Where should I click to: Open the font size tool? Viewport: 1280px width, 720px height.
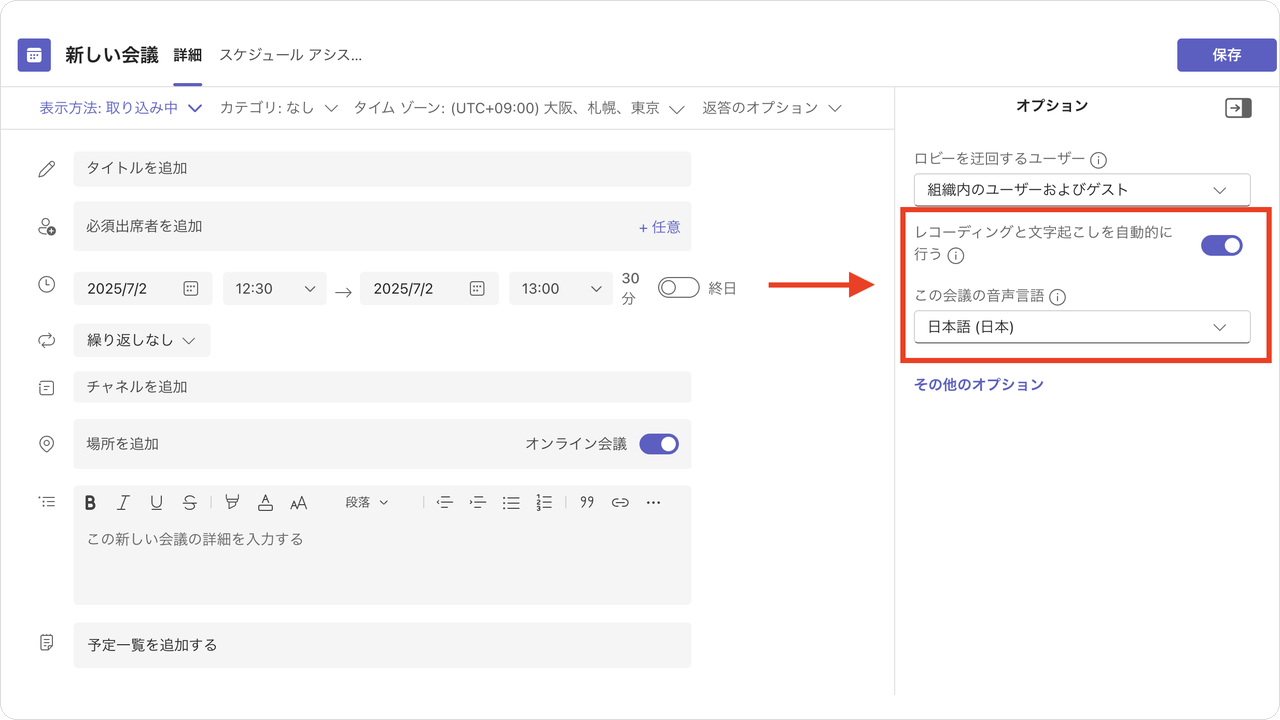[x=298, y=503]
